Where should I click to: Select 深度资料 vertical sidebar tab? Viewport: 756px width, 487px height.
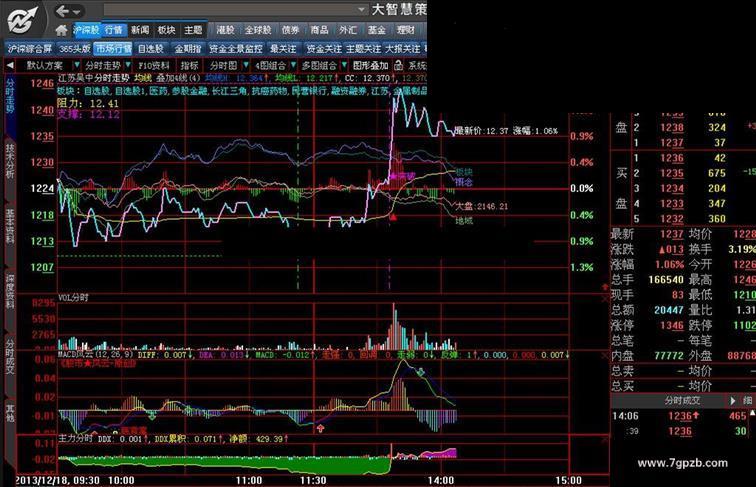pyautogui.click(x=10, y=291)
